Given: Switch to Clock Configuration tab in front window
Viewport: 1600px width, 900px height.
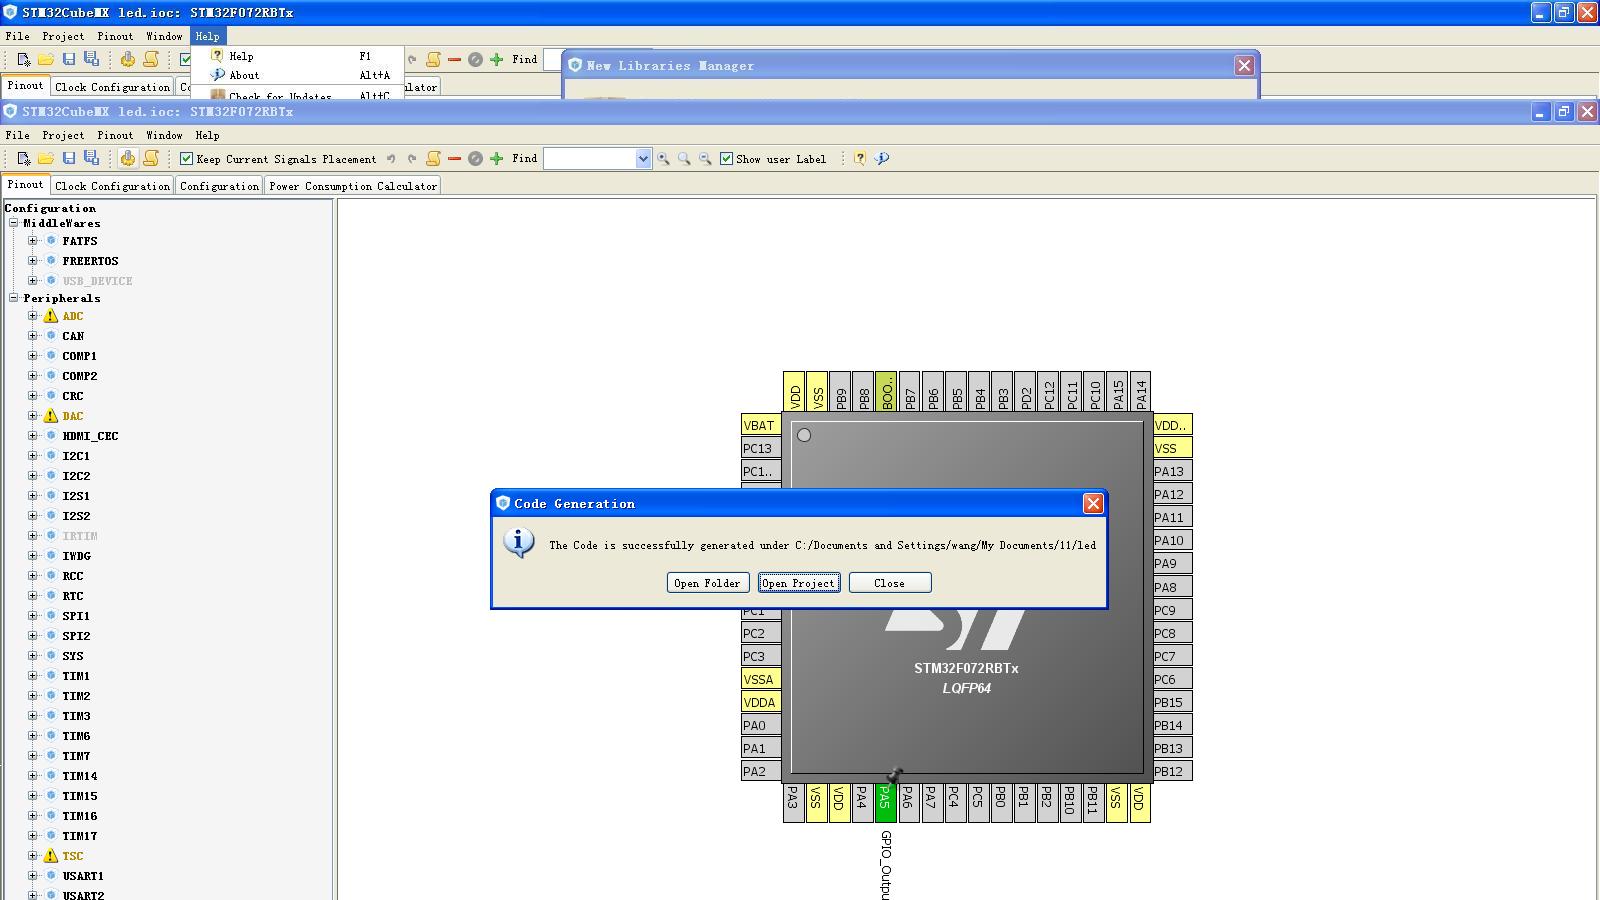Looking at the screenshot, I should (x=112, y=186).
